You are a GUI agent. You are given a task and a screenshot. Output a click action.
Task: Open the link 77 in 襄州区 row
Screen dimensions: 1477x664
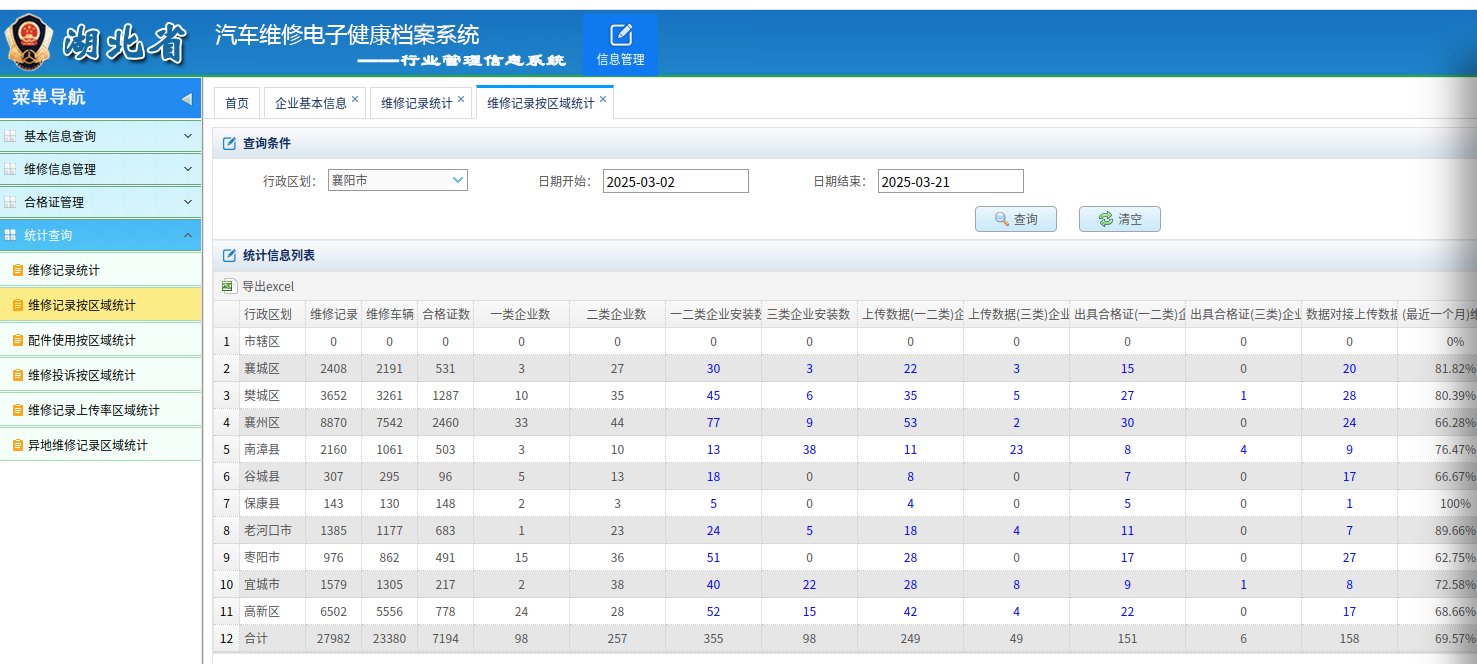coord(714,423)
